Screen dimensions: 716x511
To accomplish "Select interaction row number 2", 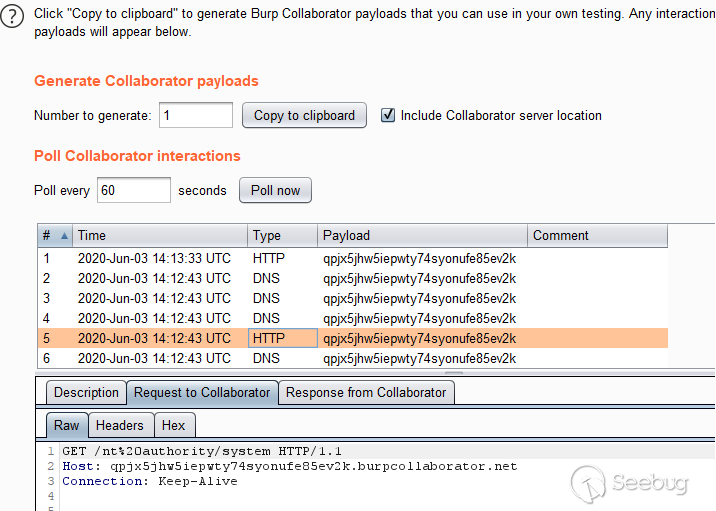I will [x=353, y=279].
